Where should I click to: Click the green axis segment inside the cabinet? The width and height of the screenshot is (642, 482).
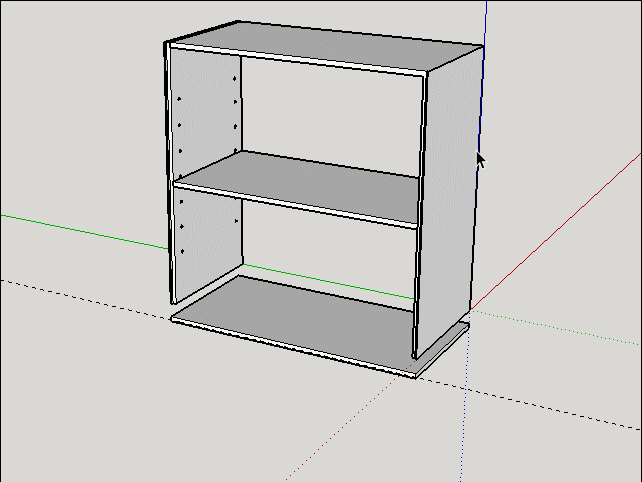coord(329,282)
